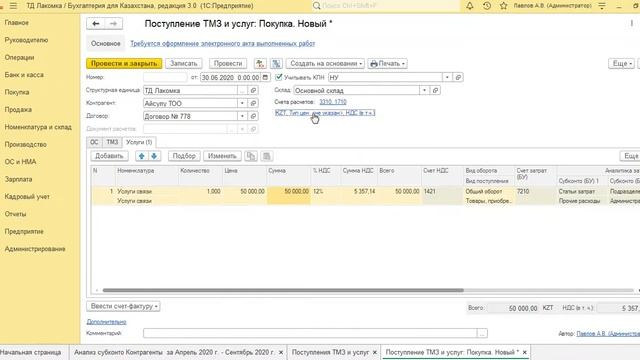The width and height of the screenshot is (640, 360).
Task: Open top Еще menu of document
Action: (622, 64)
